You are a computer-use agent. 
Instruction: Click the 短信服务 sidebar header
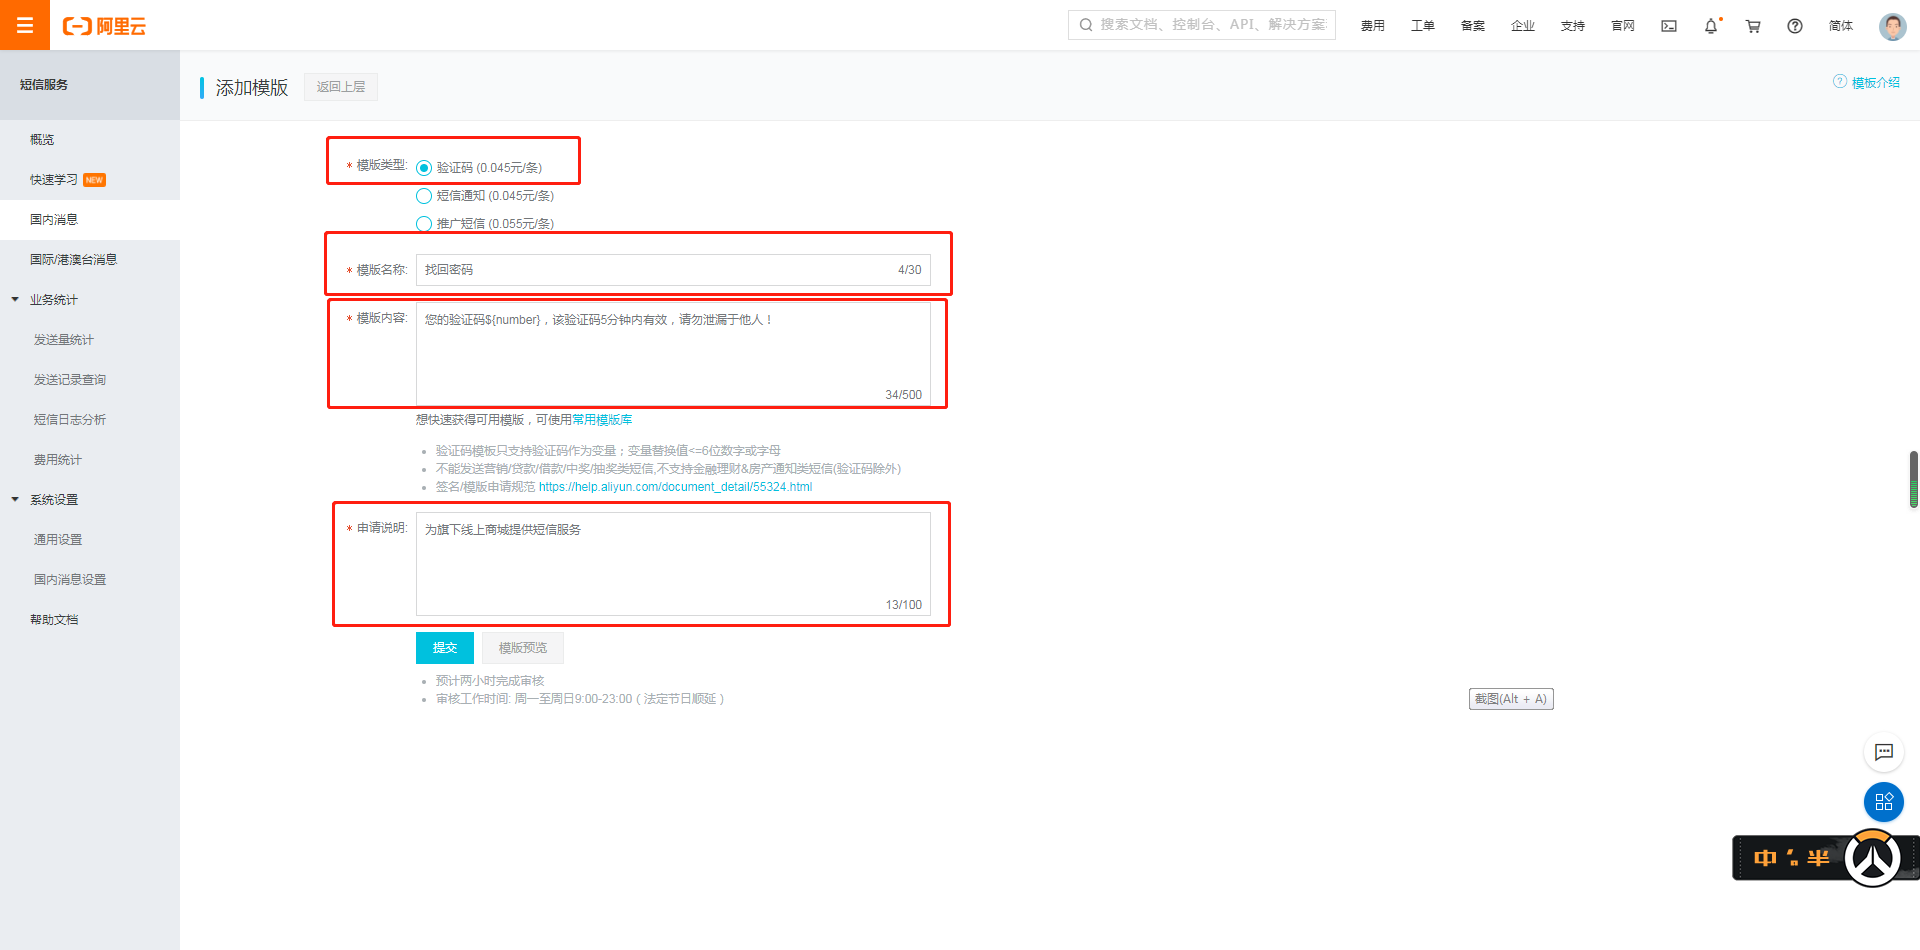90,85
